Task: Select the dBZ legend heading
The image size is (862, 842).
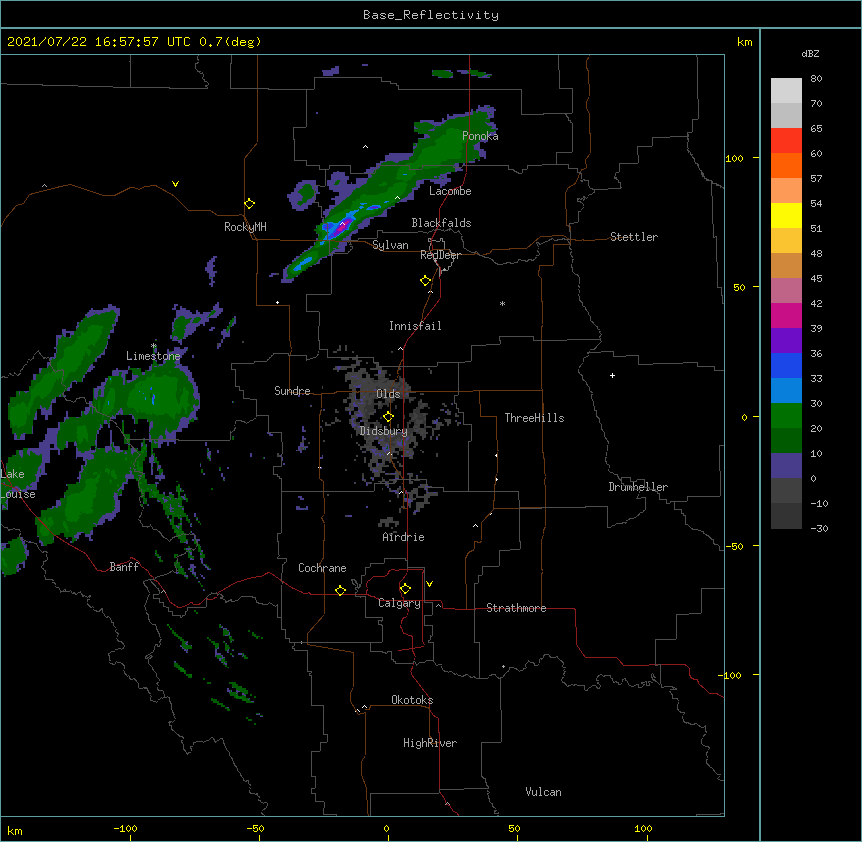Action: [x=810, y=53]
